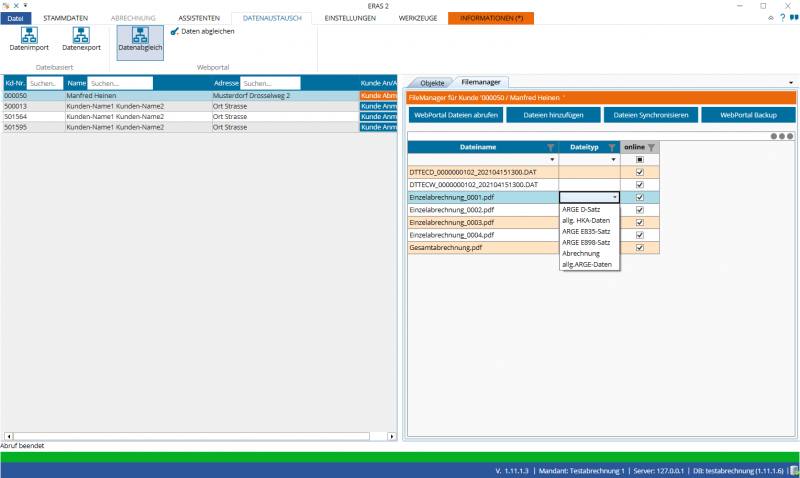Click the status bar icon next to the DB info
This screenshot has height=478, width=800.
[794, 471]
